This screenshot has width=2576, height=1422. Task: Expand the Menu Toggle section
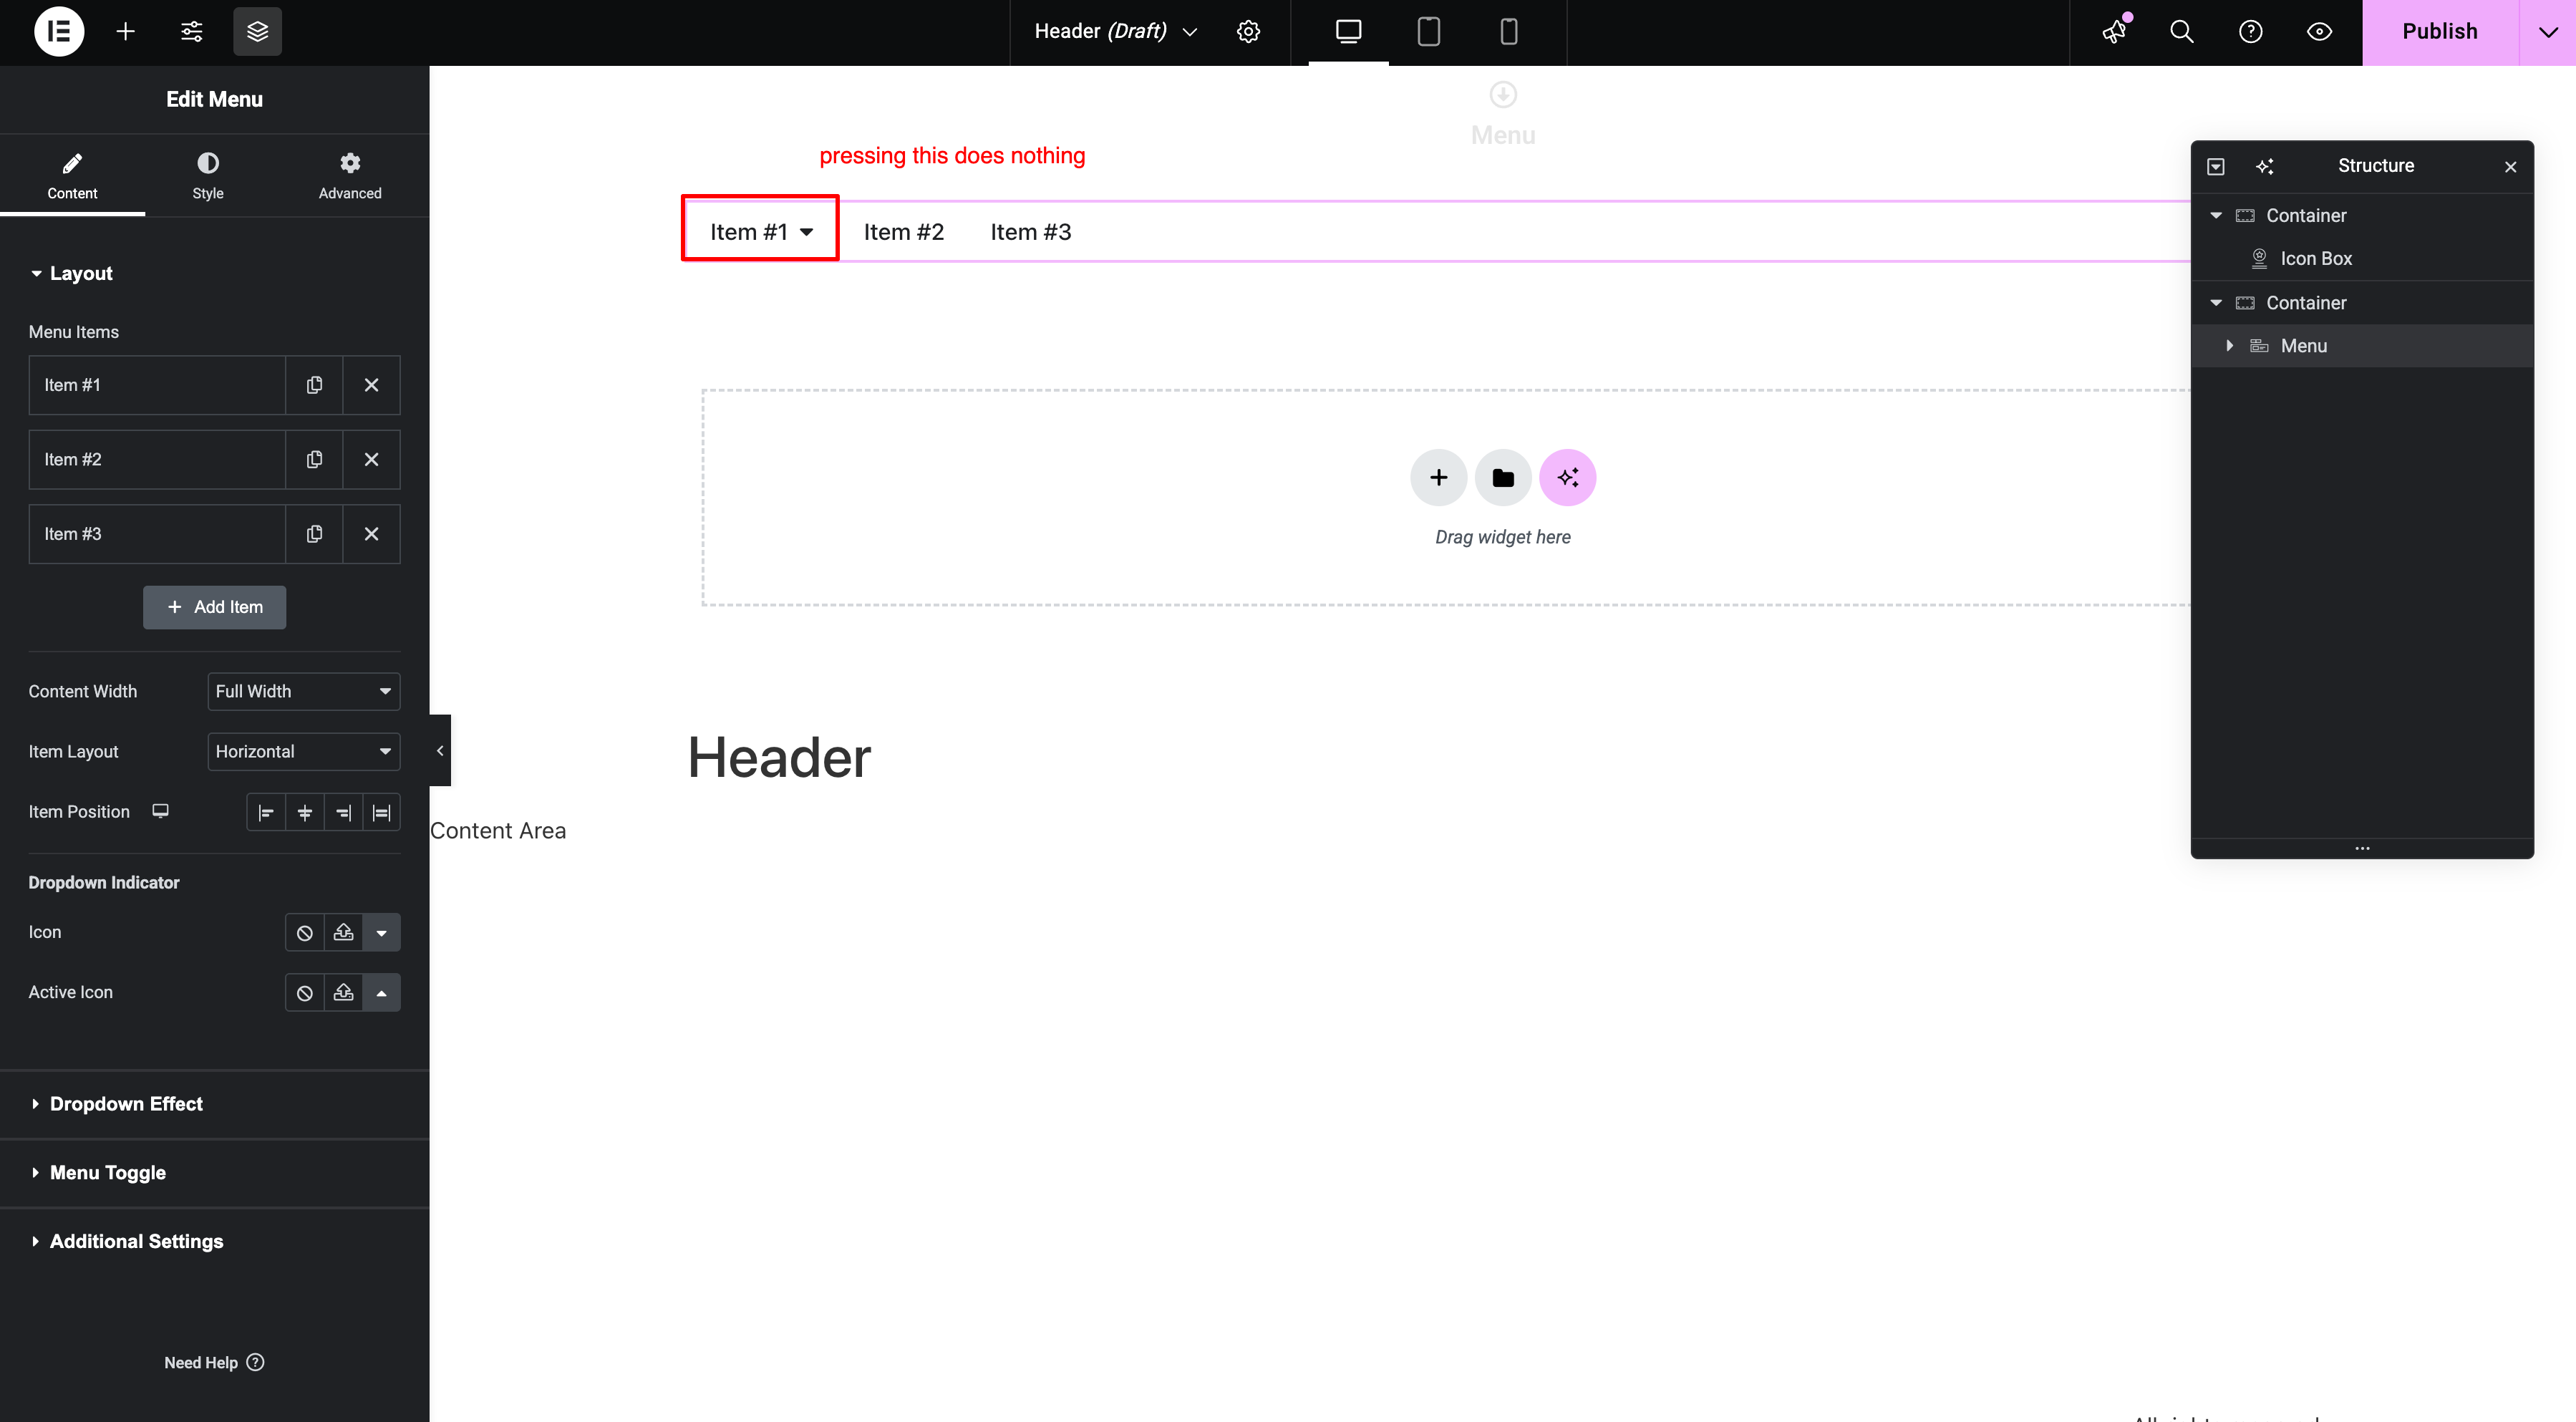(x=214, y=1172)
